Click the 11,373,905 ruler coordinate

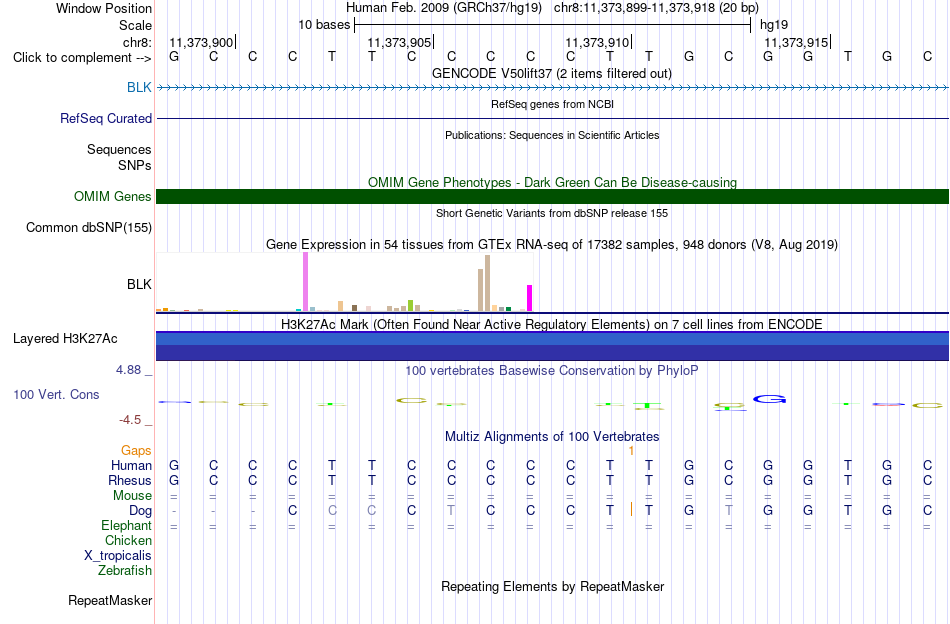pyautogui.click(x=399, y=42)
